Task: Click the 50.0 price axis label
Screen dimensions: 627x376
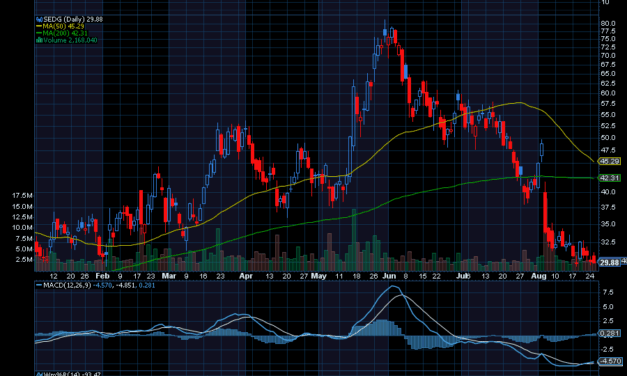Action: click(x=607, y=138)
